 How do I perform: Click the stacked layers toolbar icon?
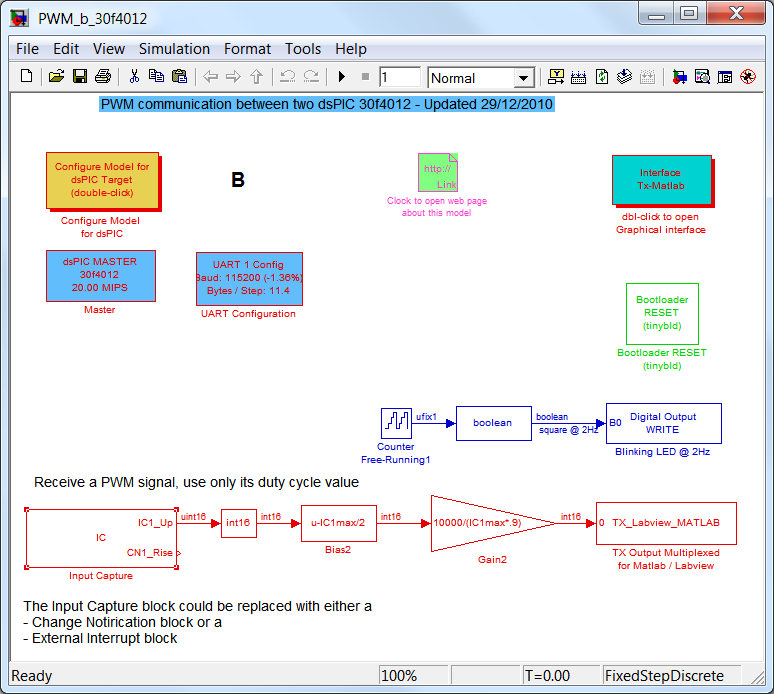624,77
